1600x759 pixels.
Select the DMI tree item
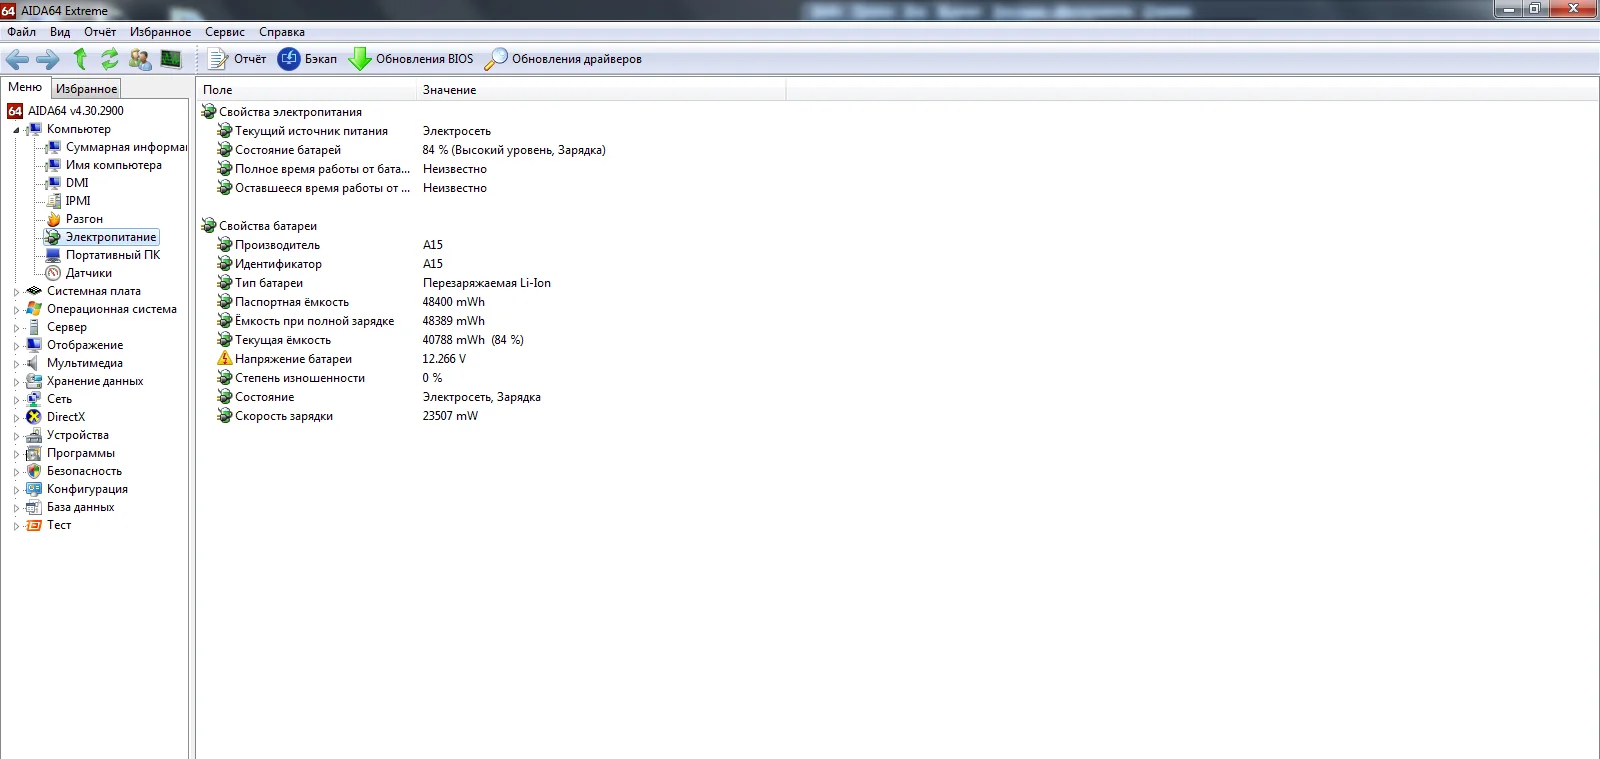[x=77, y=183]
